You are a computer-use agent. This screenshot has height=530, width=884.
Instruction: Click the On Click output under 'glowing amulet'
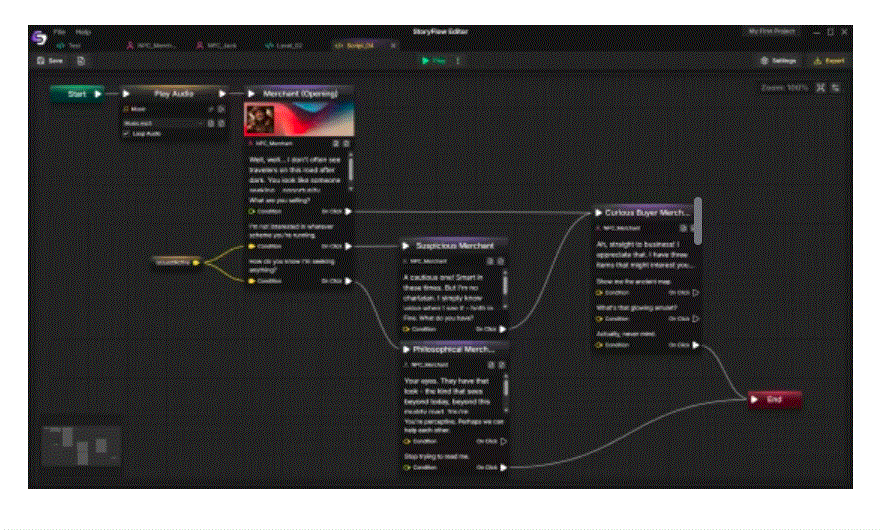696,319
